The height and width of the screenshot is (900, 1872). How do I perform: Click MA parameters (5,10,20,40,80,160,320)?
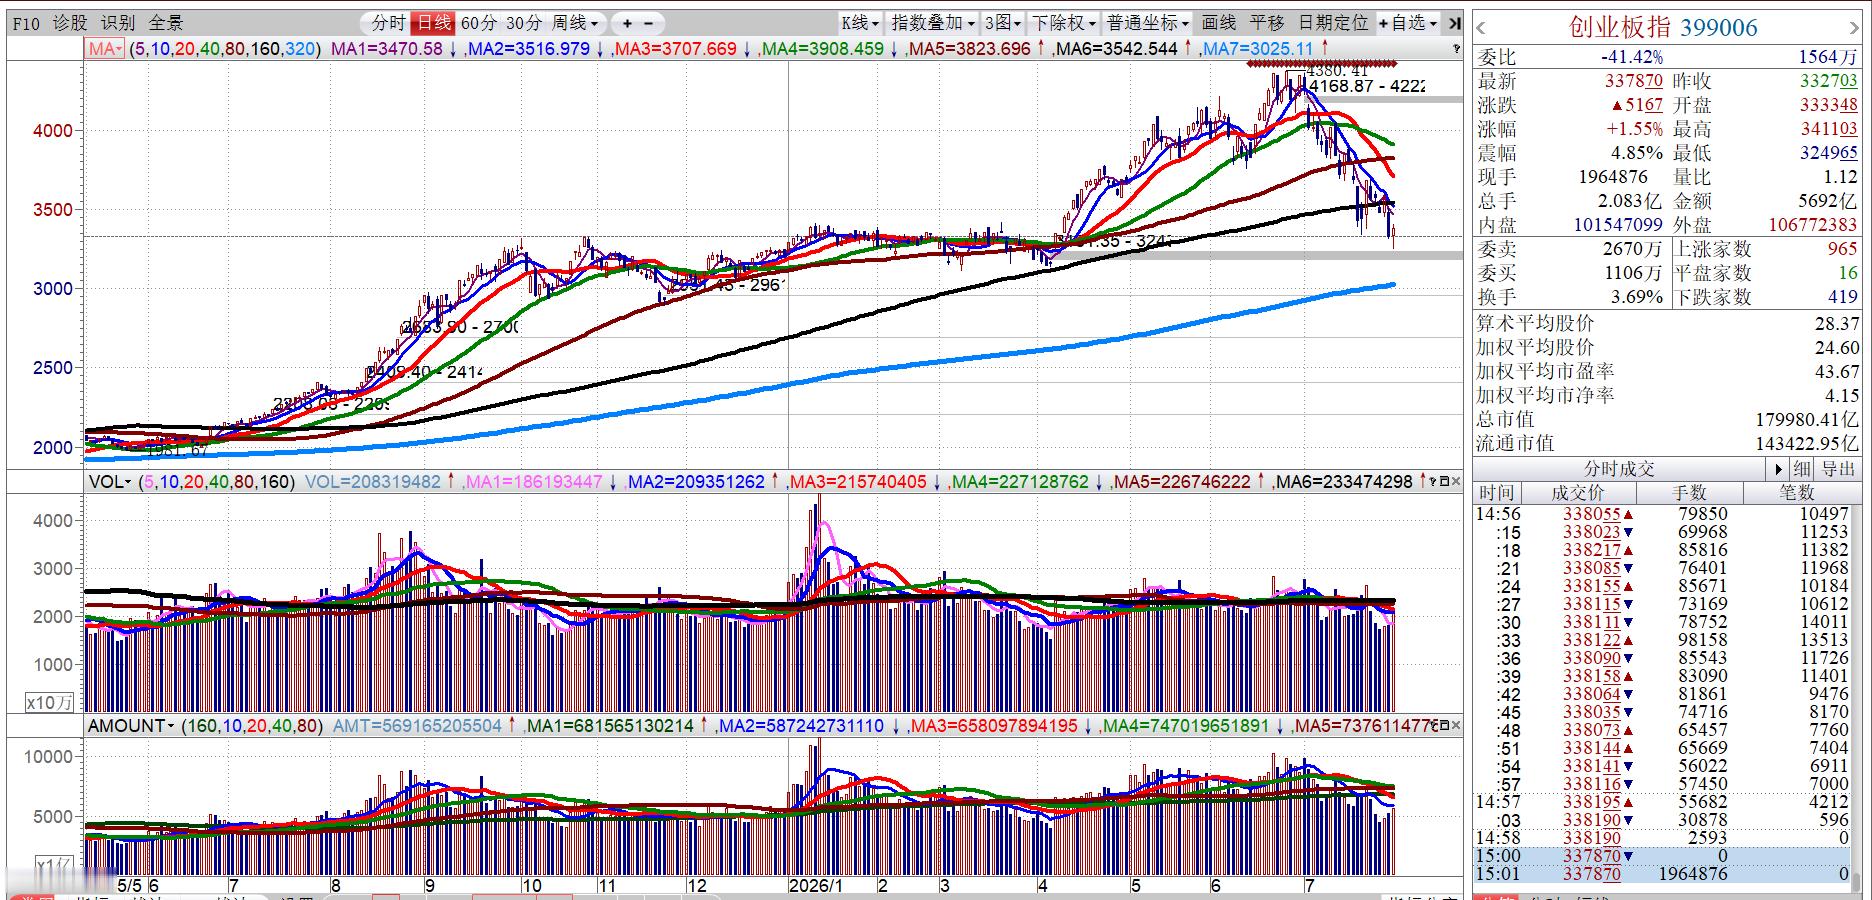[x=225, y=49]
